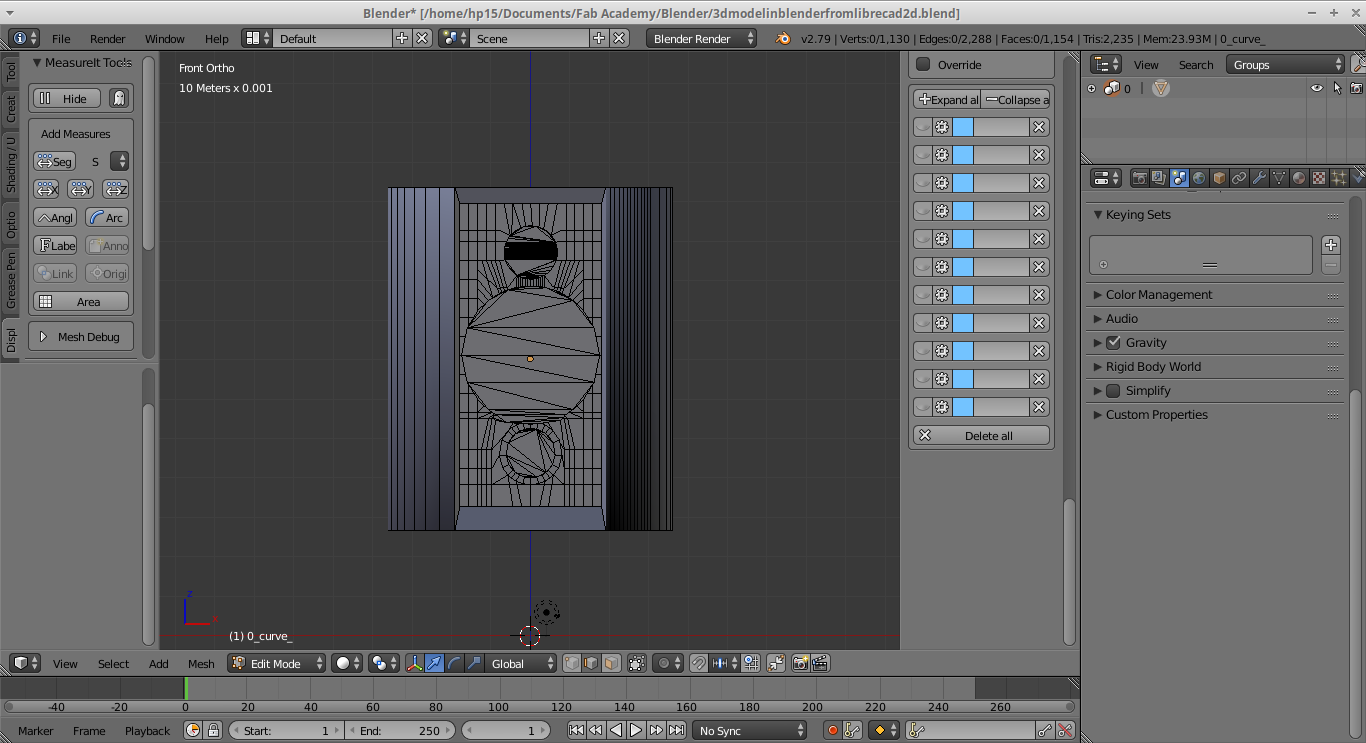Click the mesh data icon in outliner row 0
1366x743 pixels.
(1160, 88)
